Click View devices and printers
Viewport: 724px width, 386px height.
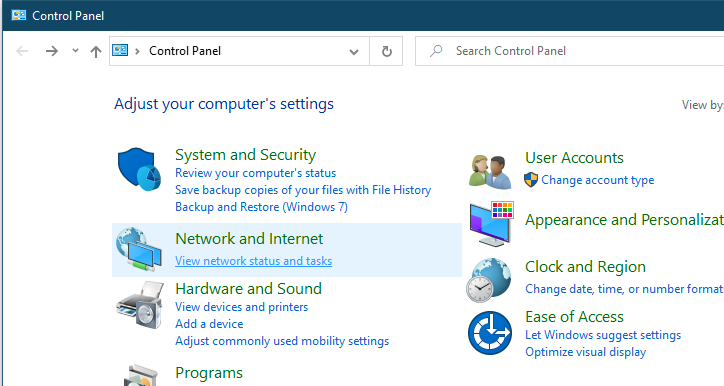coord(241,307)
